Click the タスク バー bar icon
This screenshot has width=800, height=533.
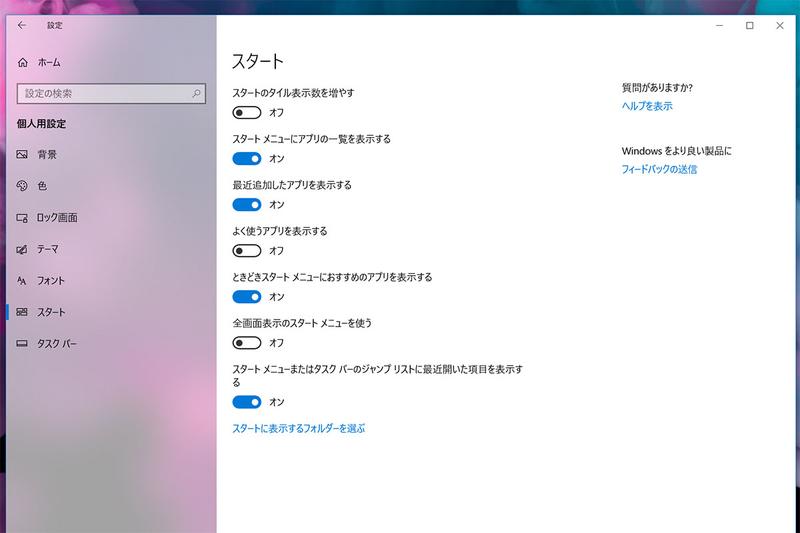(x=22, y=344)
